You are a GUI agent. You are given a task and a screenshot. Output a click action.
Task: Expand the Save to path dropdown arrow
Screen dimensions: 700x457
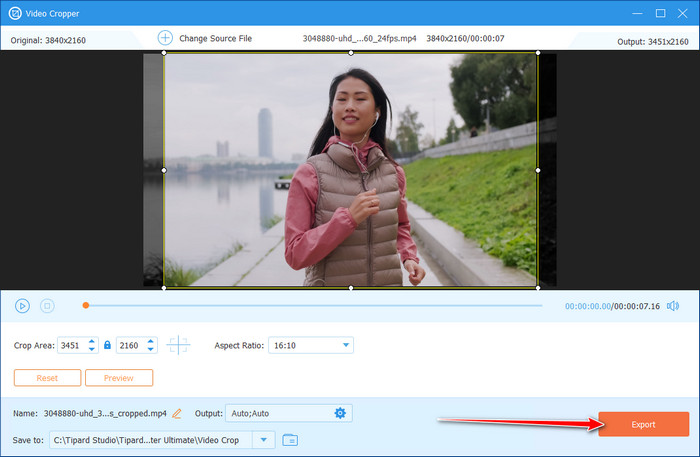pyautogui.click(x=264, y=440)
